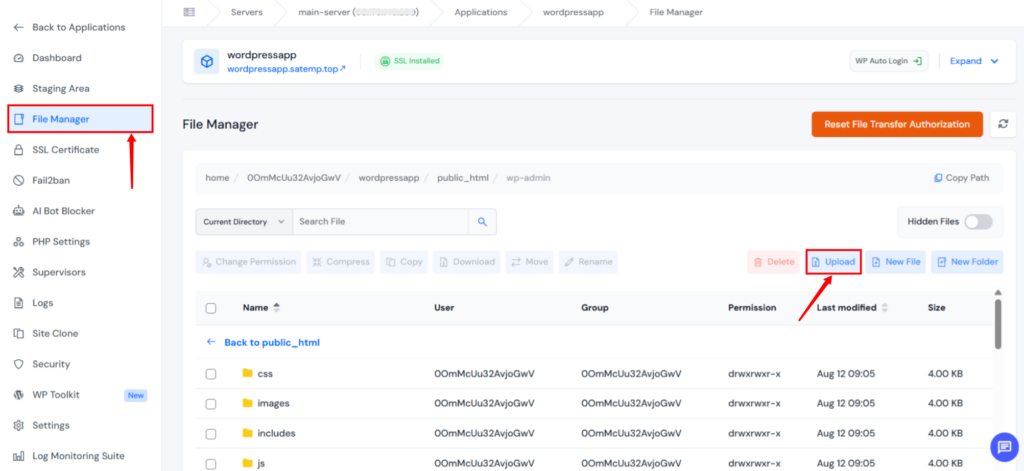Click the Security shield icon
The width and height of the screenshot is (1024, 471).
19,365
